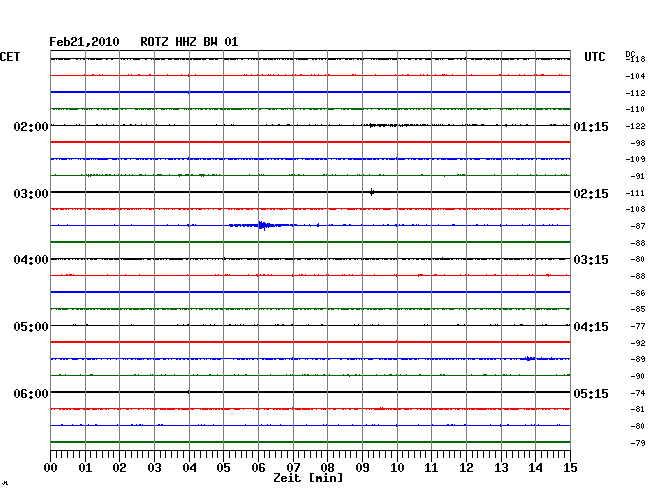Click the 02 minute axis label
Screen dimensions: 650x494
click(x=119, y=468)
